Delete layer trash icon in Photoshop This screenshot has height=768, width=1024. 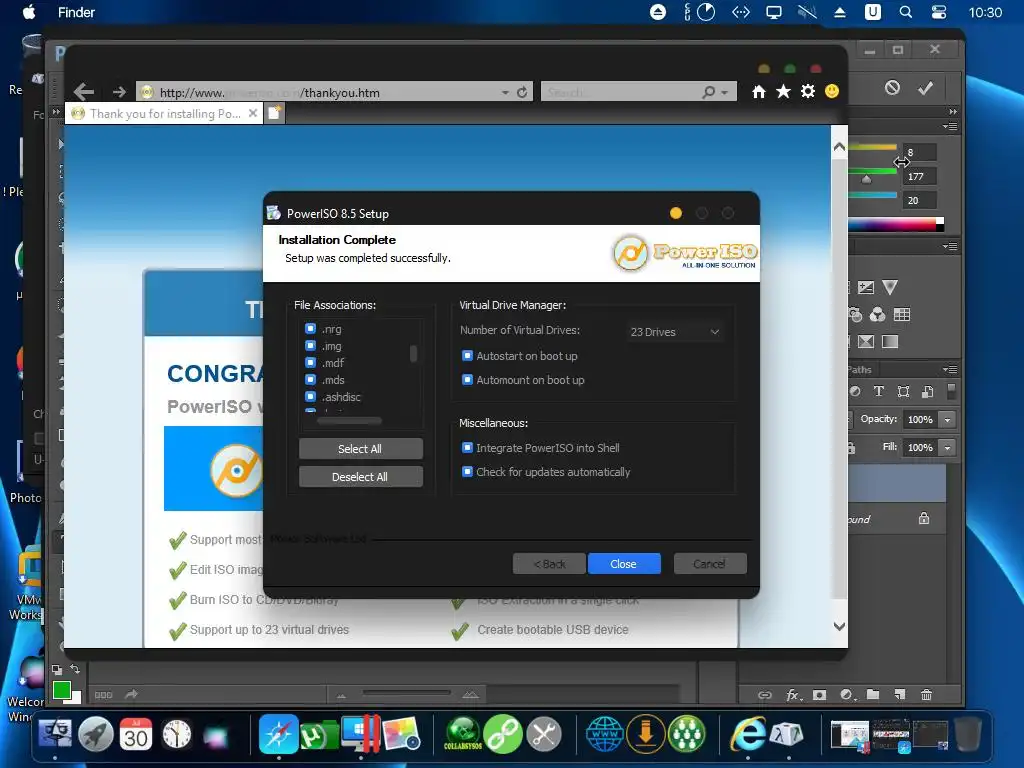[926, 695]
